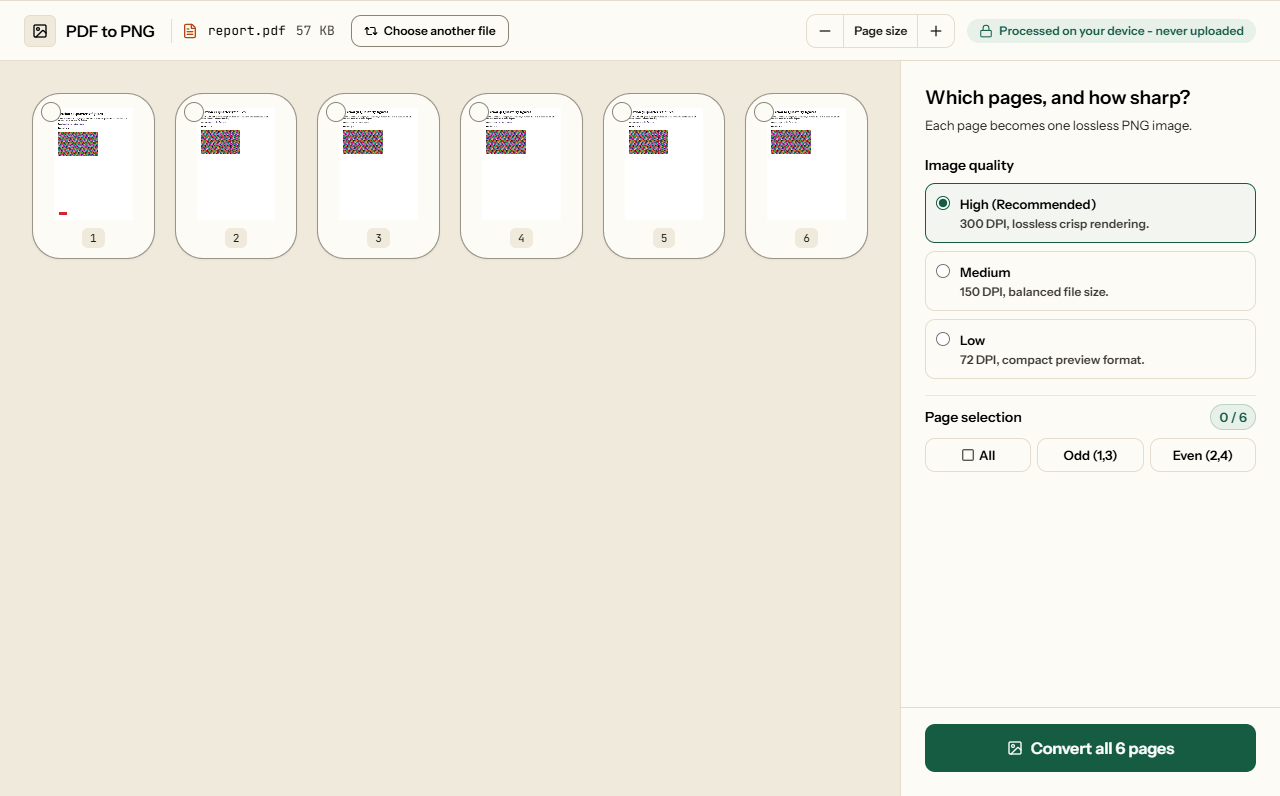
Task: Select all pages with the All button
Action: pos(978,455)
